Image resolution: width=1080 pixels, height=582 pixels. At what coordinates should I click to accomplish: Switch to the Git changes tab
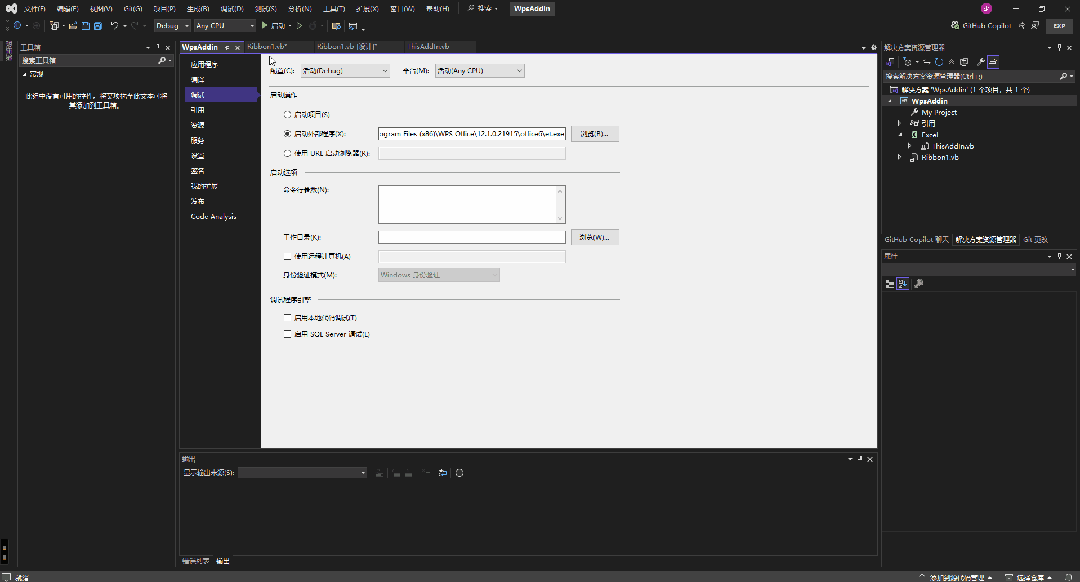pos(1035,240)
